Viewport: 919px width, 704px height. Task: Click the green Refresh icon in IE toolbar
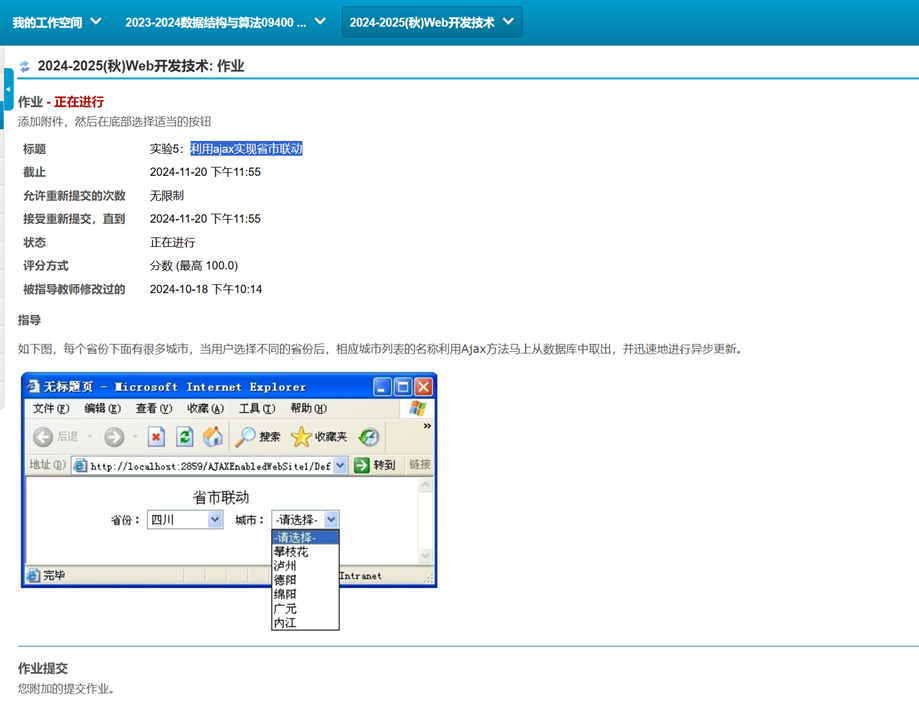click(185, 437)
